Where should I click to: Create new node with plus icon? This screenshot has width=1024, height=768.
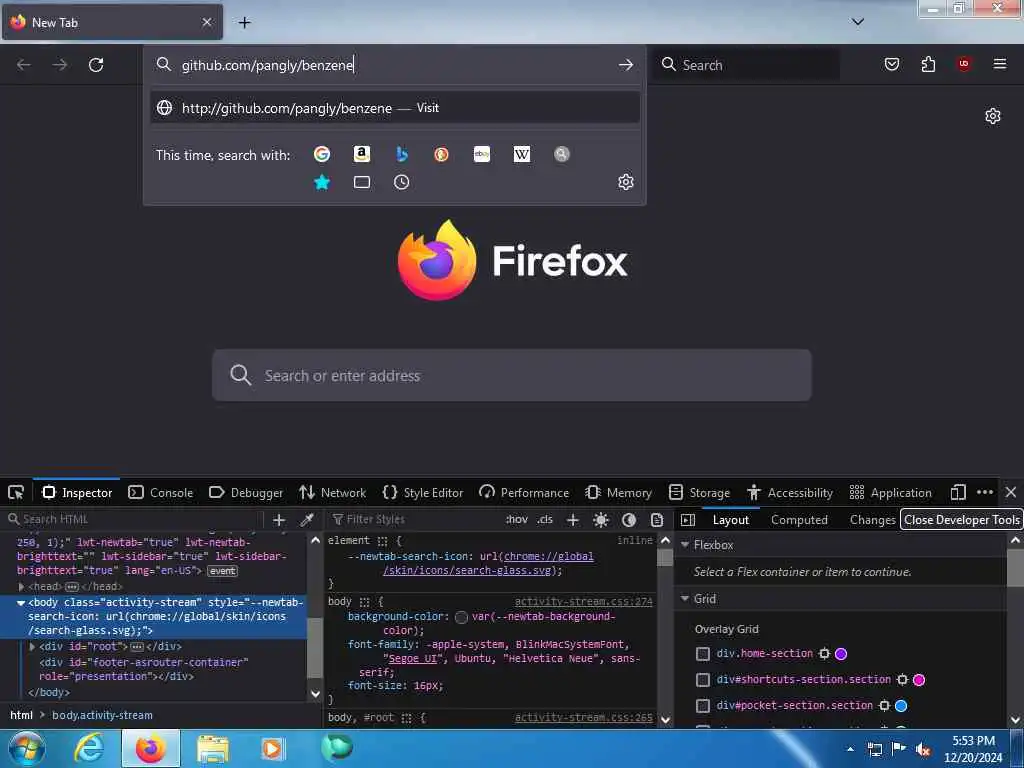(279, 520)
